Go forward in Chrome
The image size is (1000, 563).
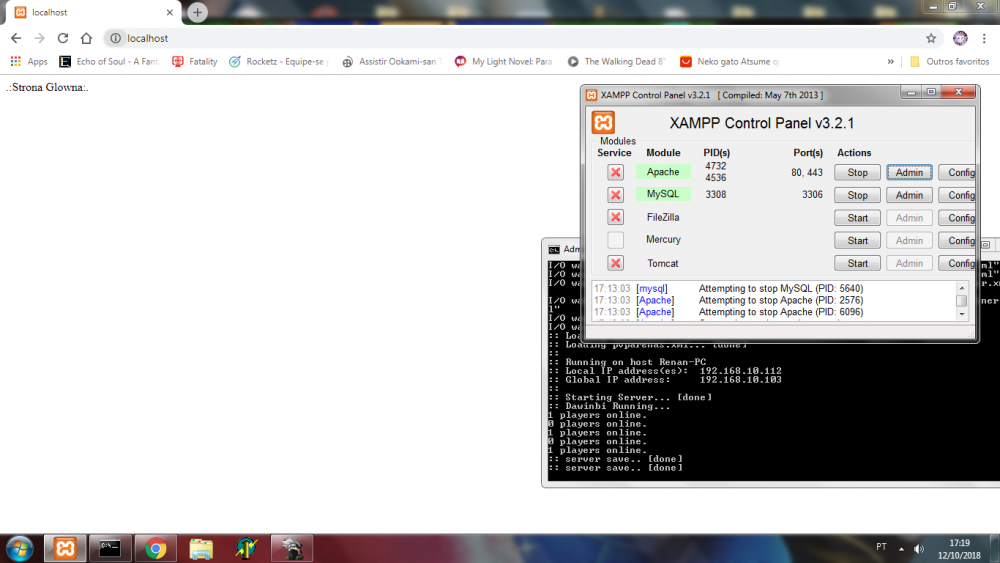click(x=40, y=38)
